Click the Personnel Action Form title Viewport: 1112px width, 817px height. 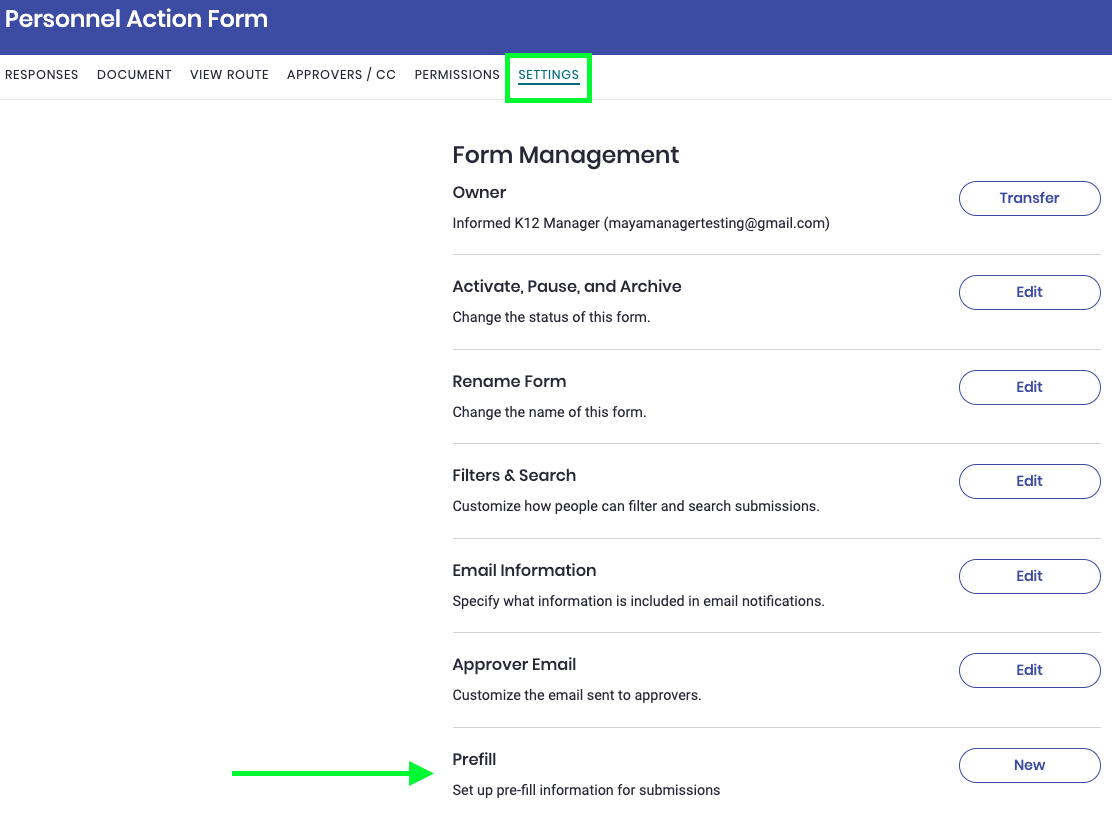point(137,19)
